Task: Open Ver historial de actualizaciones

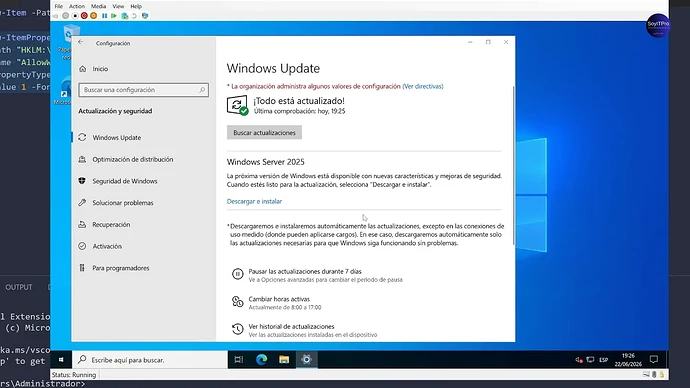Action: (291, 326)
